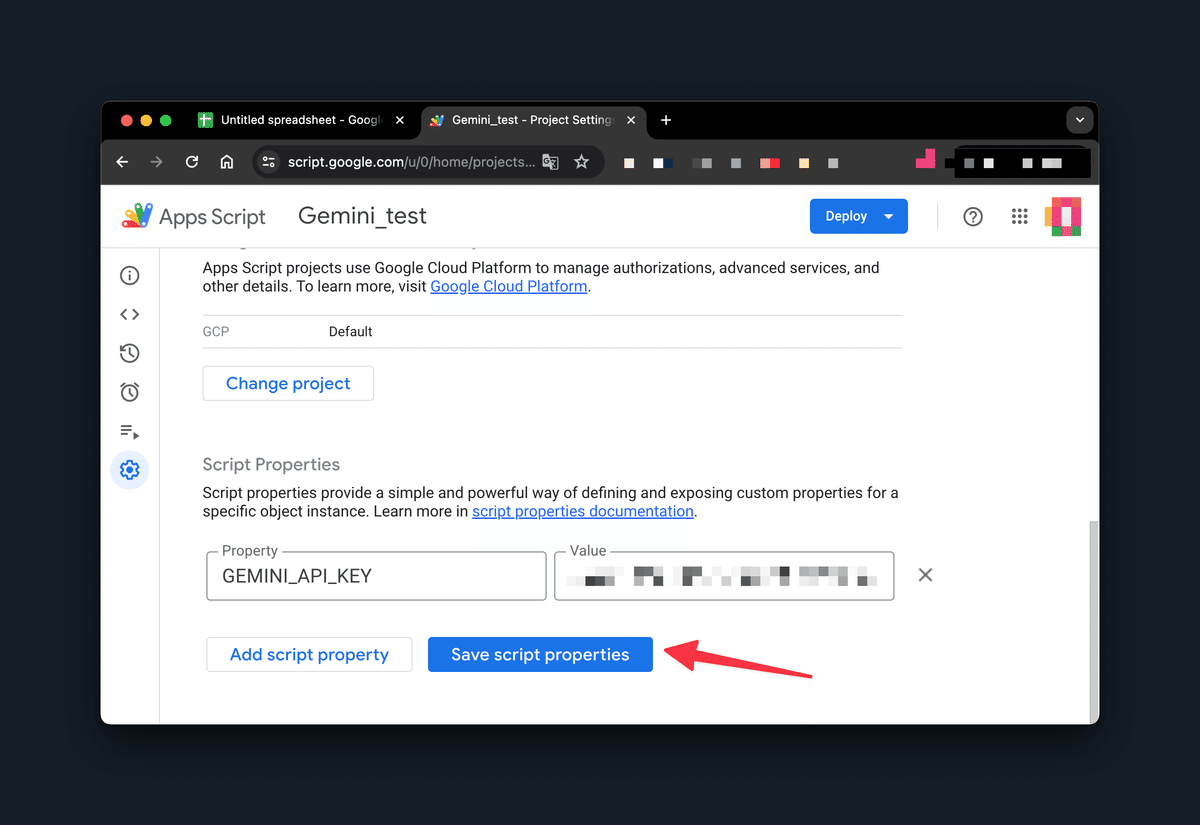
Task: Click Save script properties button
Action: click(x=540, y=655)
